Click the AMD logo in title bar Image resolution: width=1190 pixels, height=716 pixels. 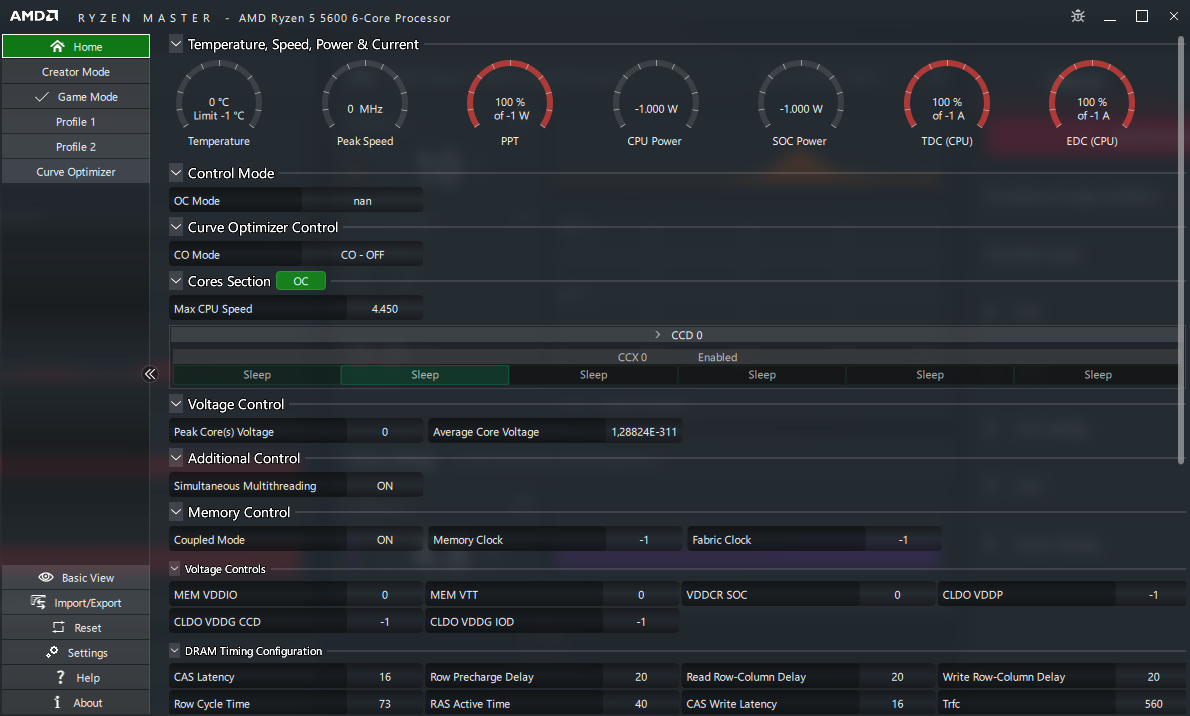click(x=33, y=16)
